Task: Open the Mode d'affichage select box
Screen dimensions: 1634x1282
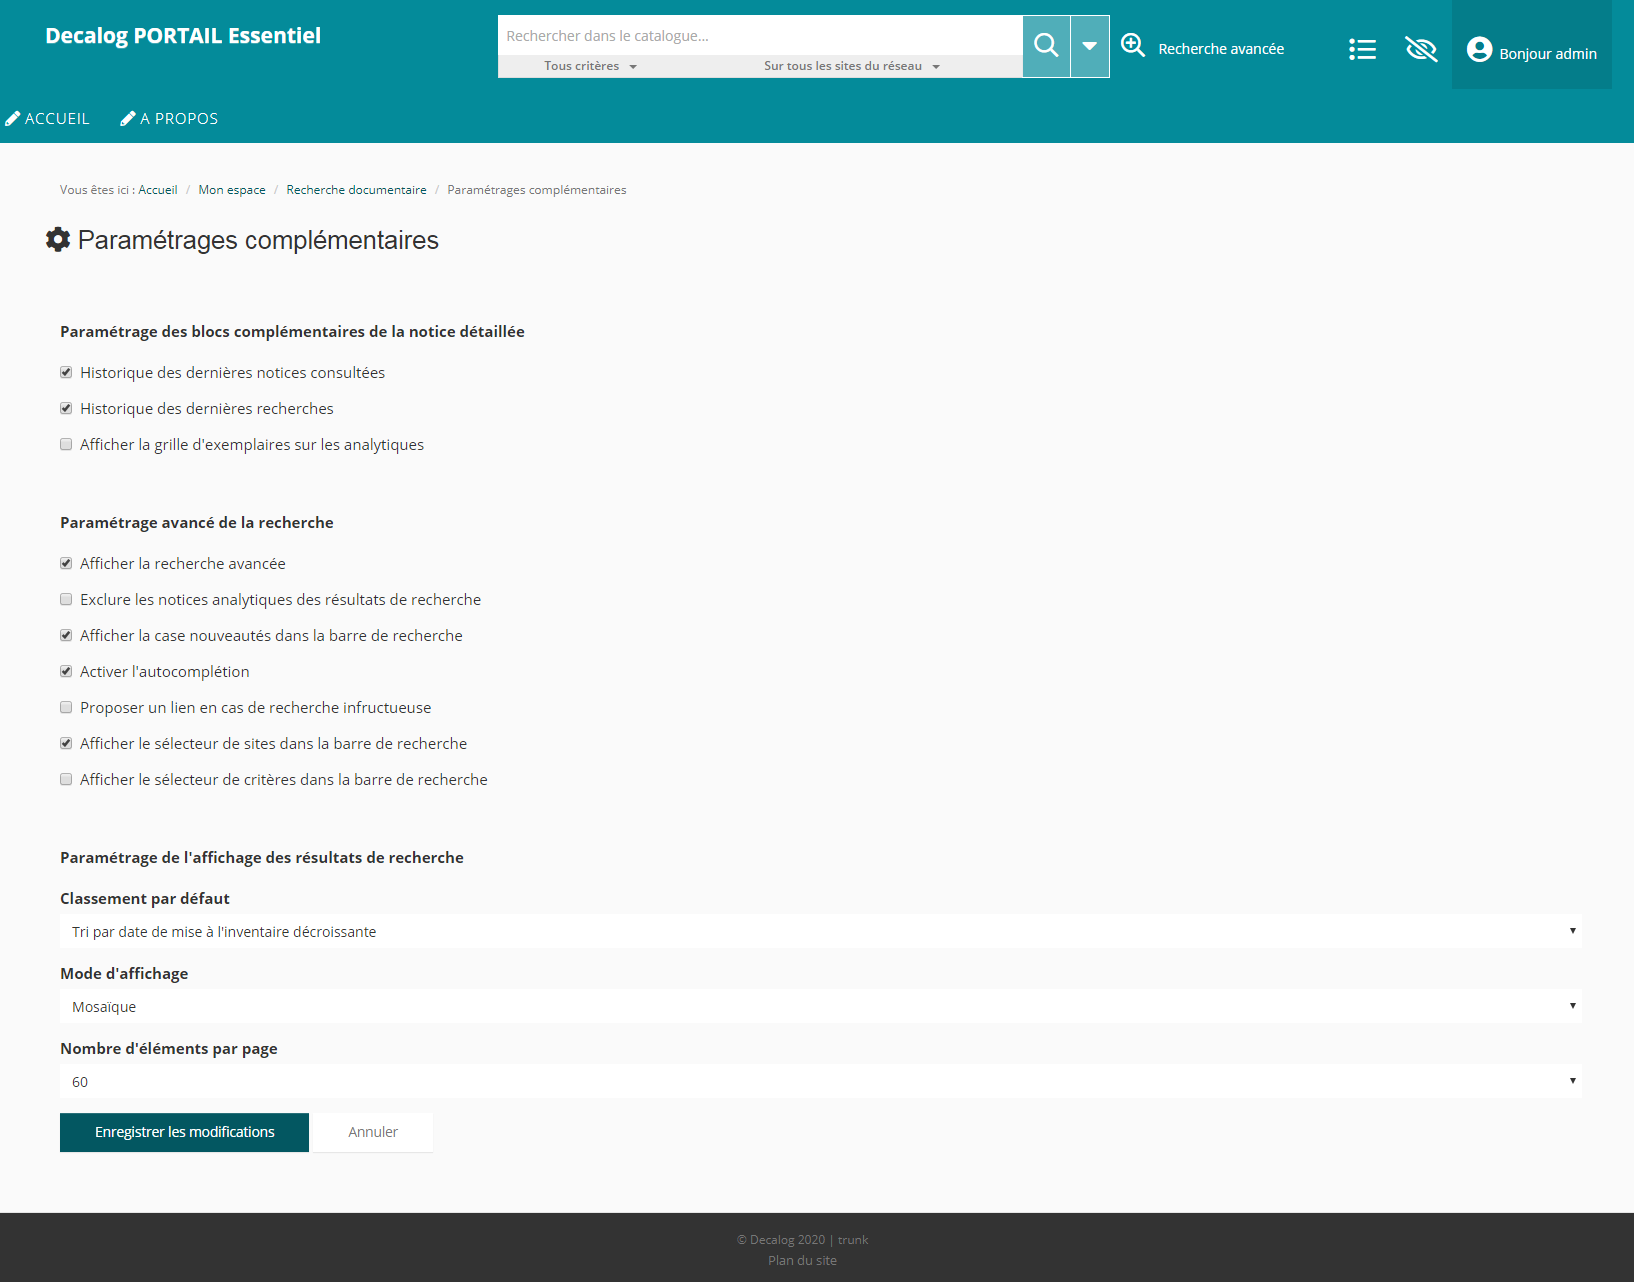Action: pyautogui.click(x=820, y=1006)
